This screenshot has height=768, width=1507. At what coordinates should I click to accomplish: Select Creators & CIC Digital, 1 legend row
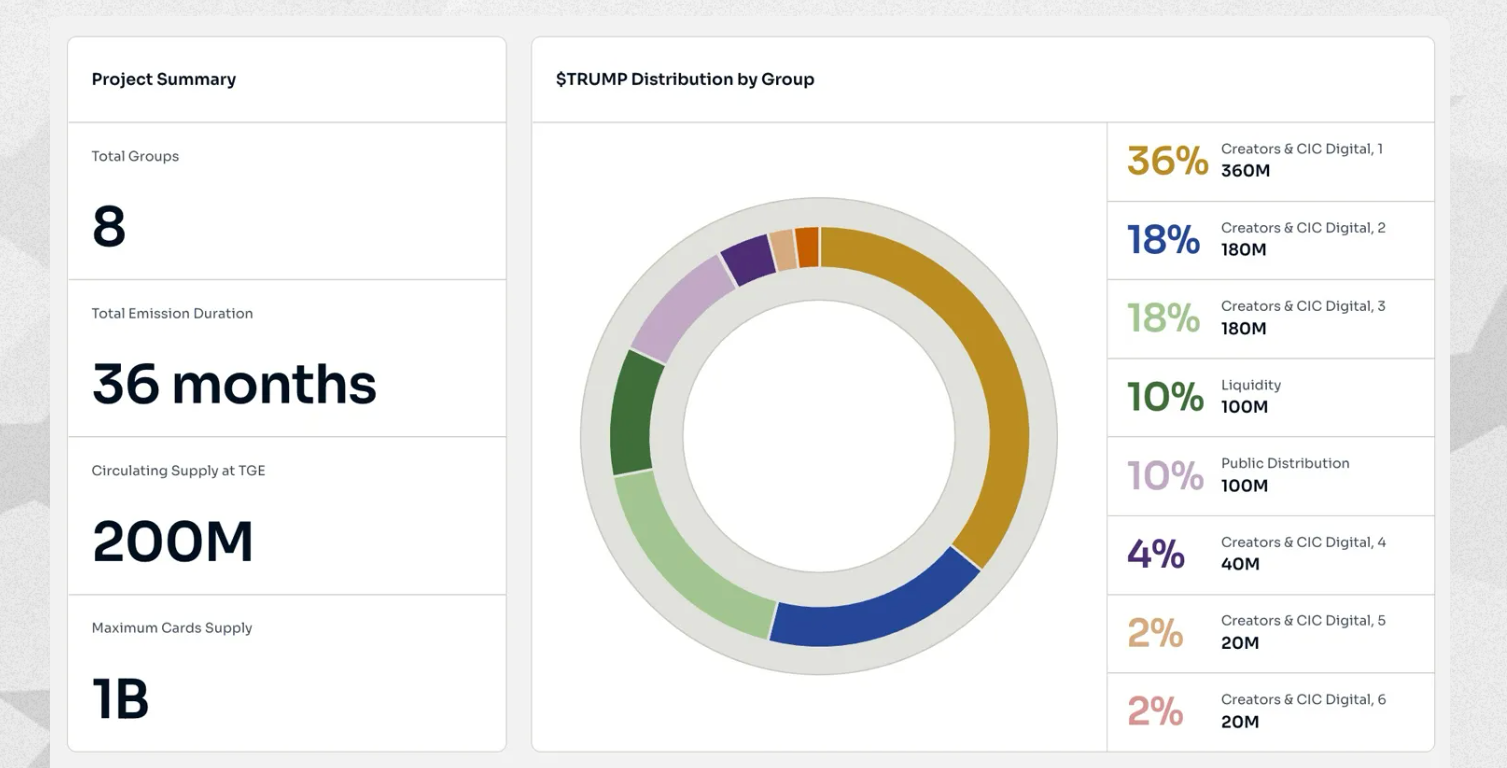click(1270, 160)
